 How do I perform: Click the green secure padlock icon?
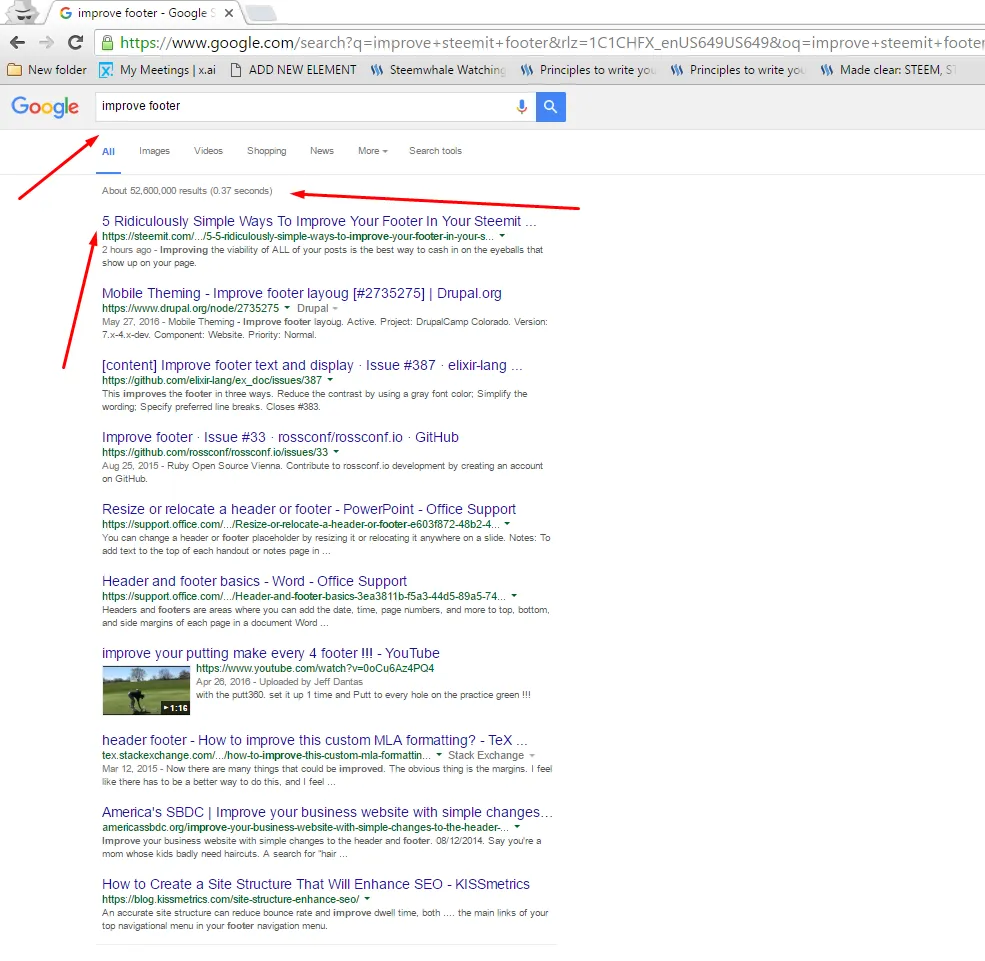pyautogui.click(x=107, y=43)
